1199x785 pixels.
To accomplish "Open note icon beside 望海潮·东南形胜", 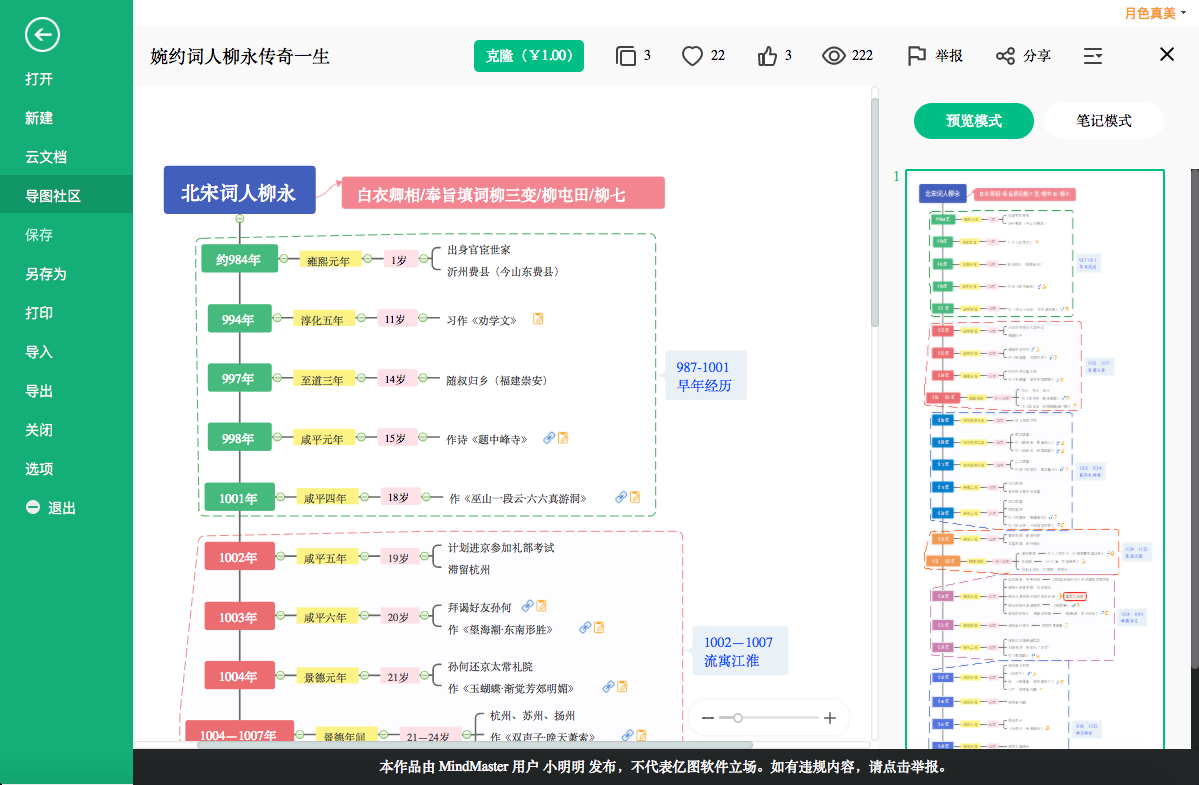I will point(600,628).
